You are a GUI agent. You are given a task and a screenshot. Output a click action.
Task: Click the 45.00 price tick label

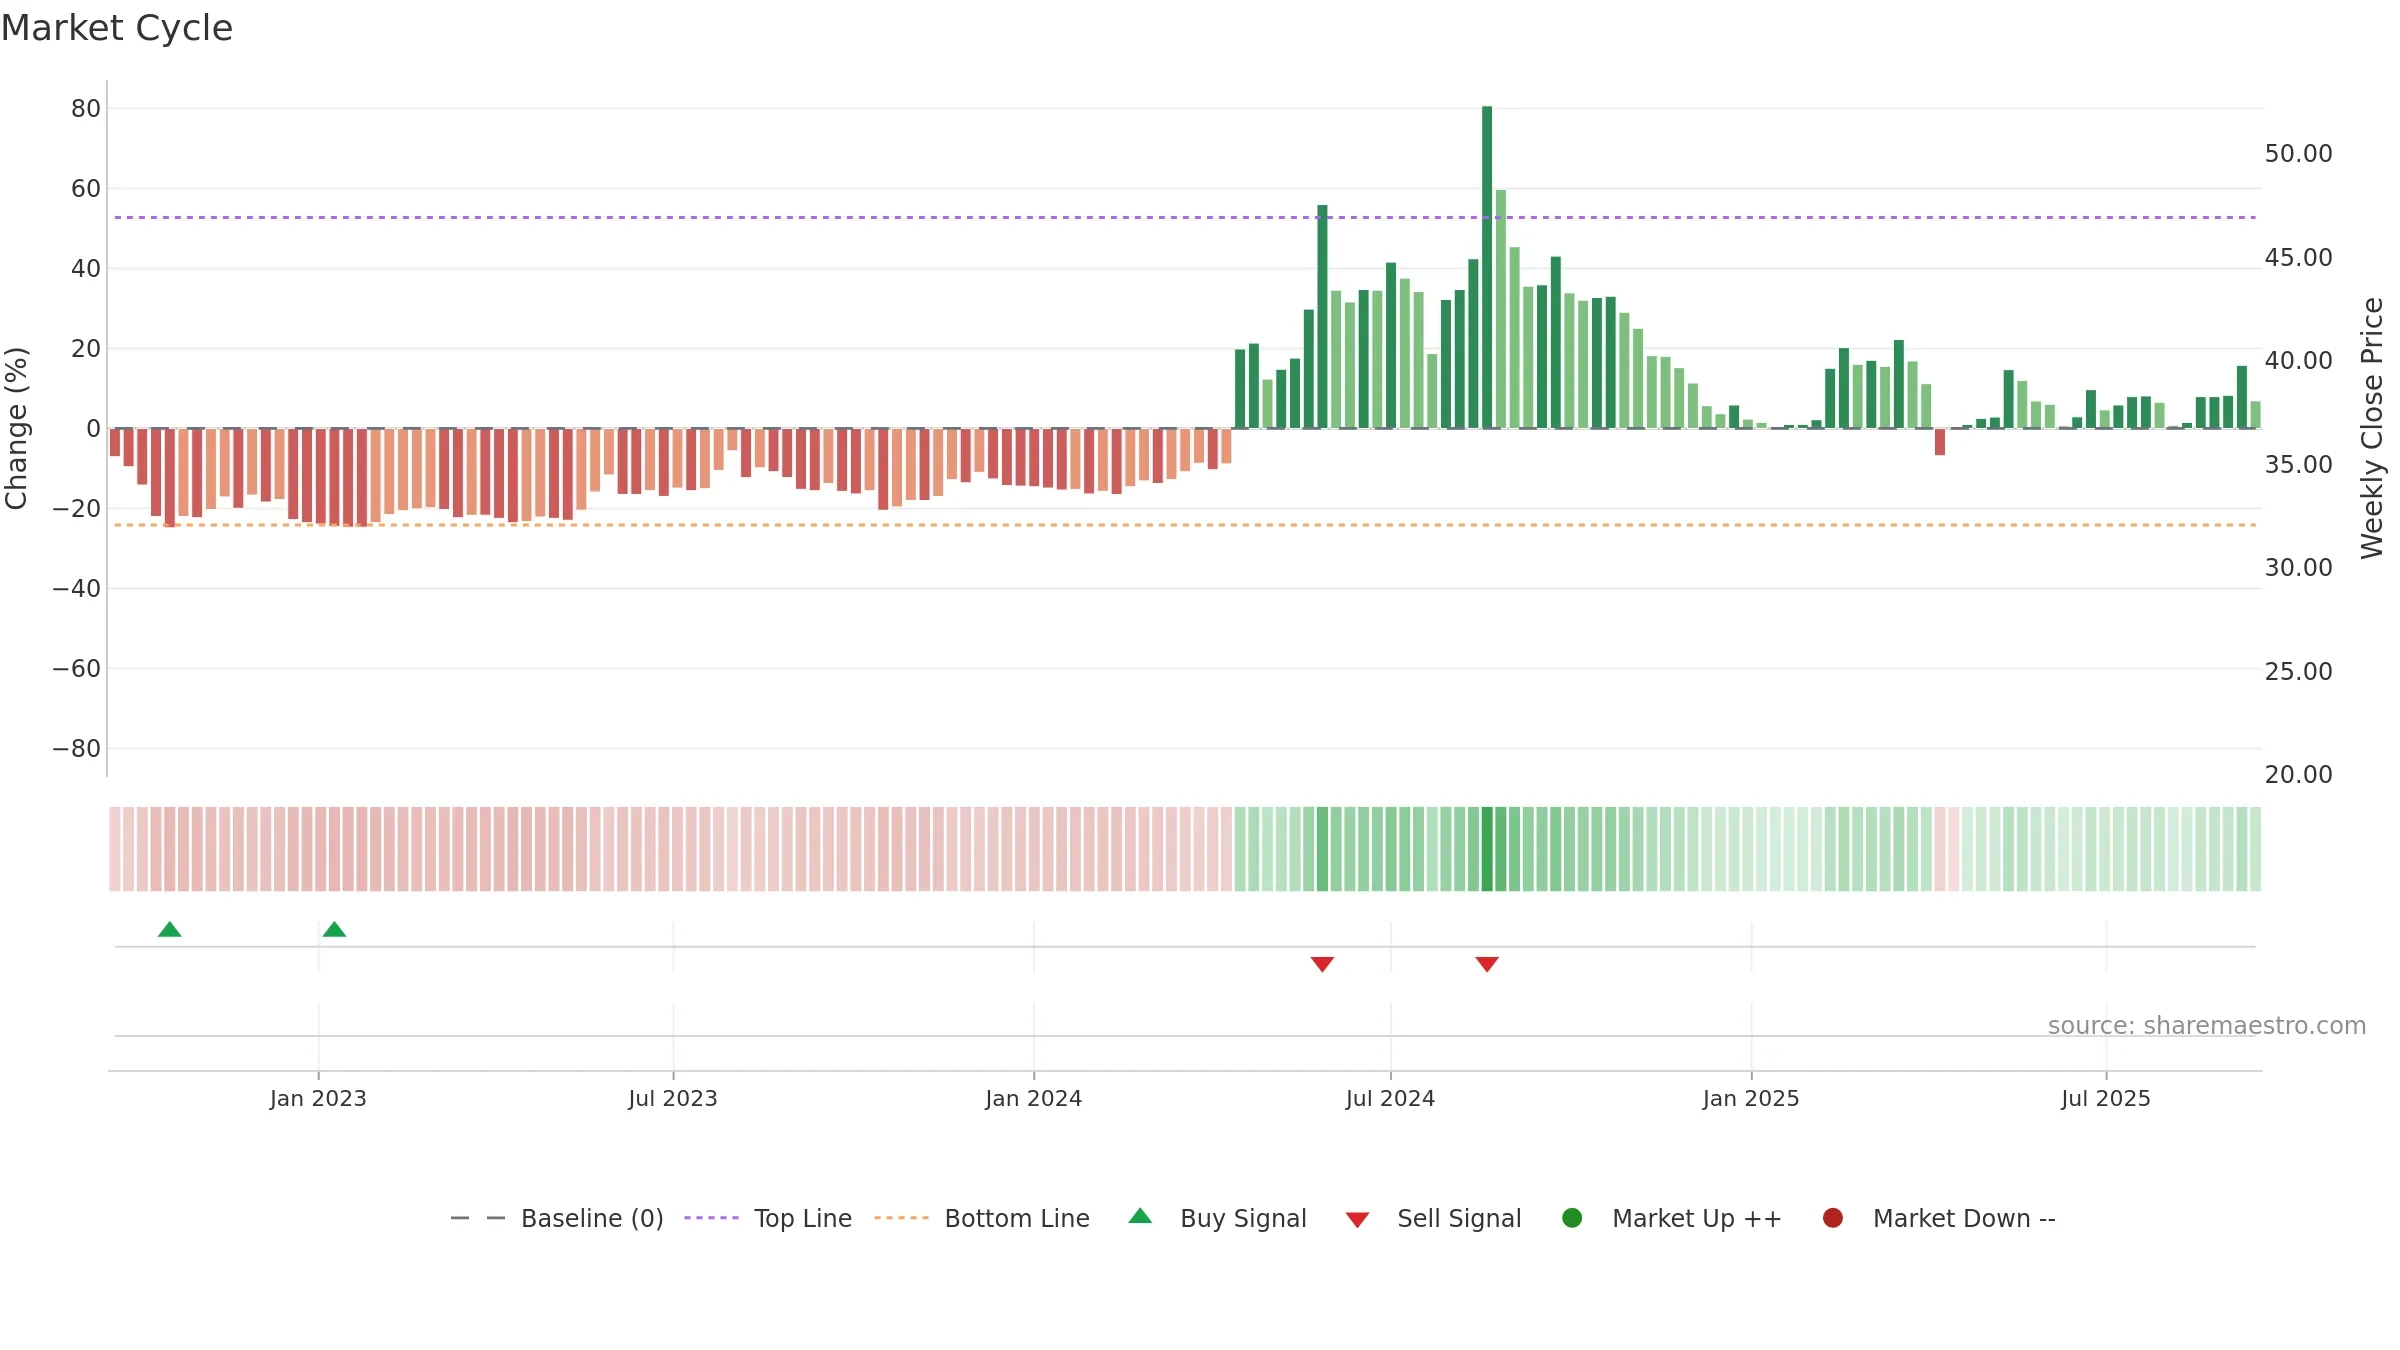click(2298, 257)
